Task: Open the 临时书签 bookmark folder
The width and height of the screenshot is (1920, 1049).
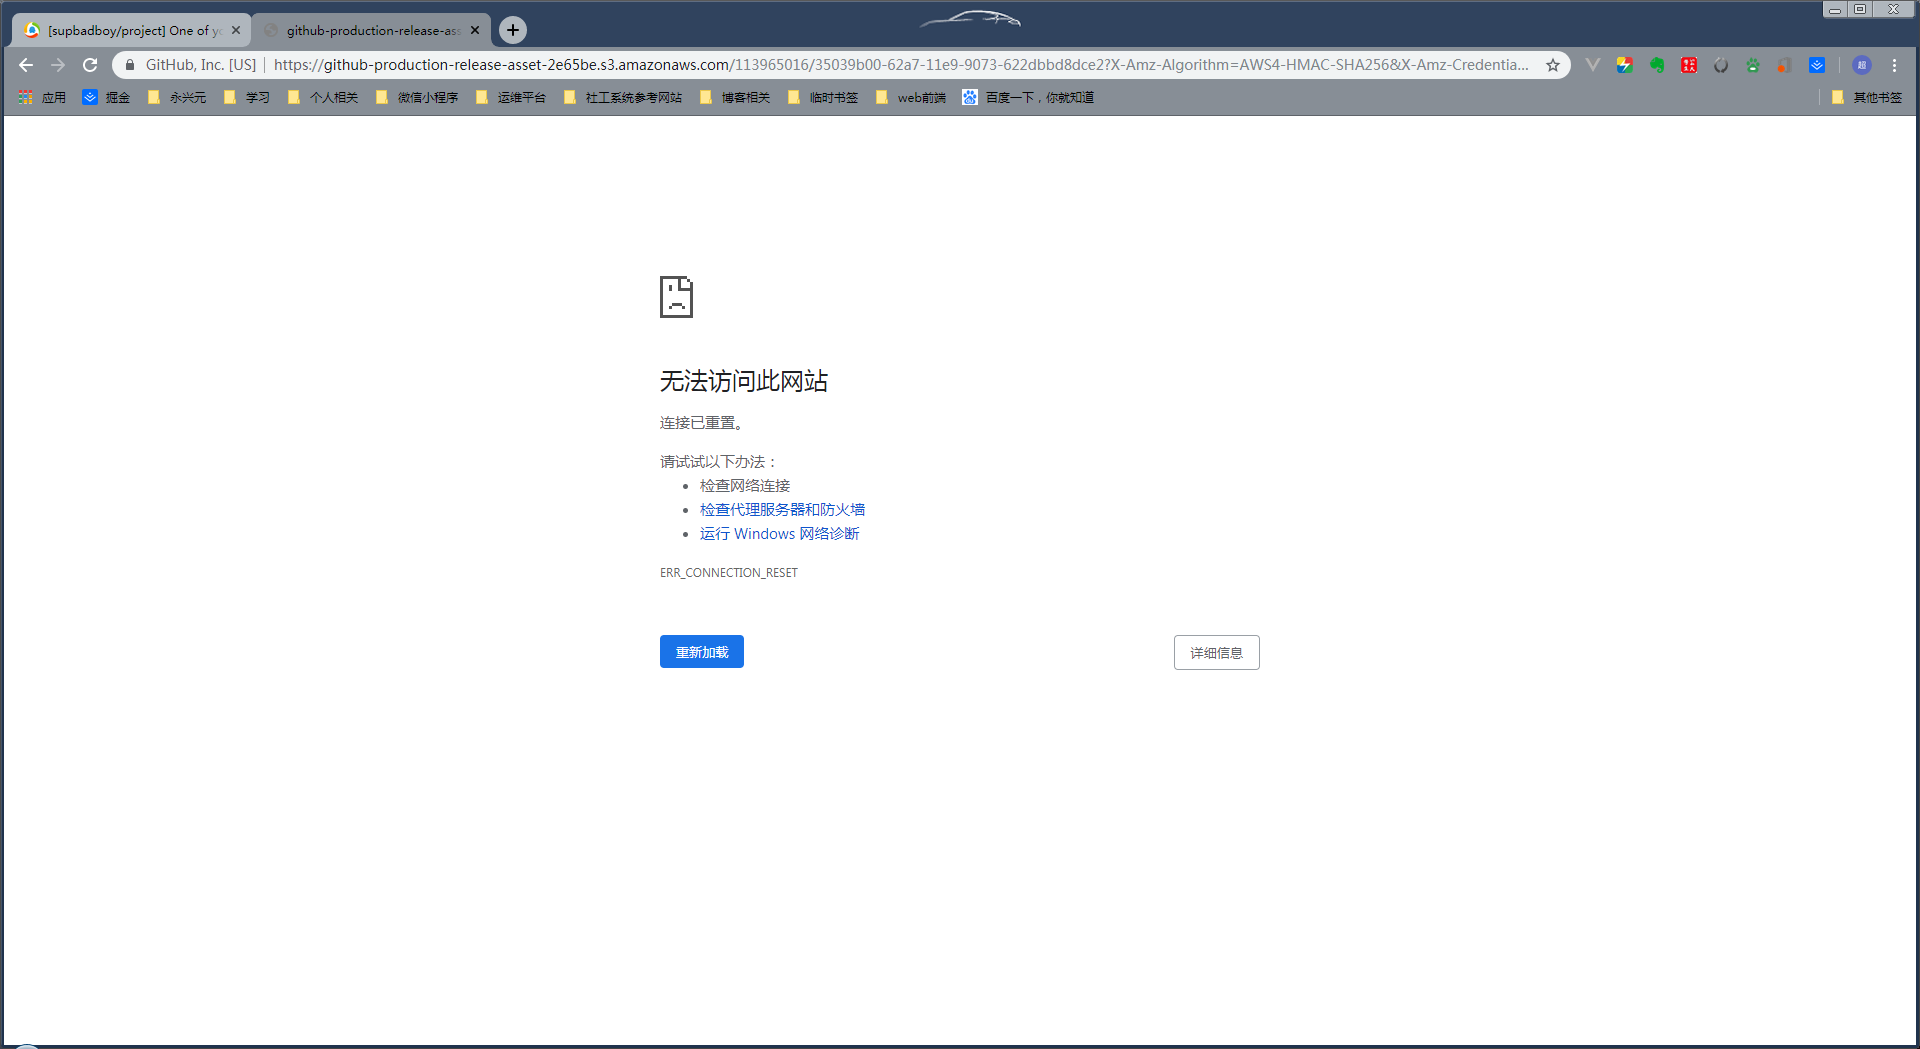Action: tap(833, 97)
